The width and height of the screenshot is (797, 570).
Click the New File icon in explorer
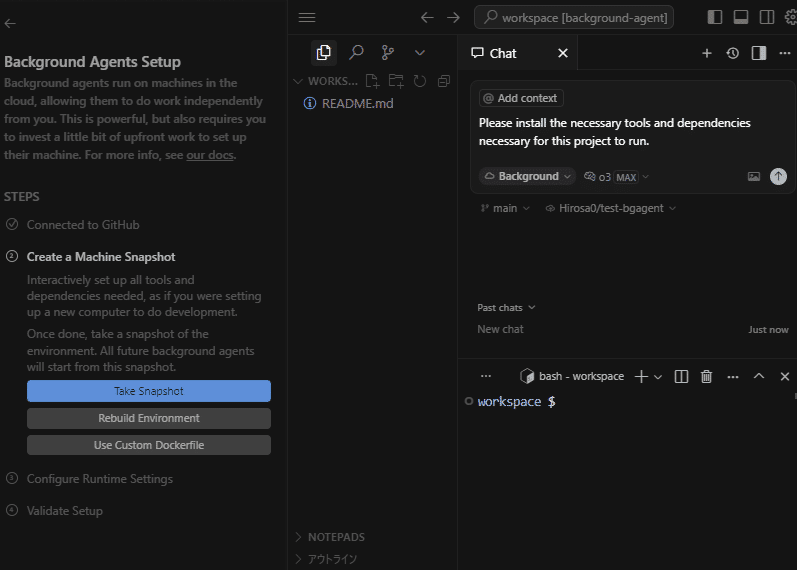coord(372,81)
